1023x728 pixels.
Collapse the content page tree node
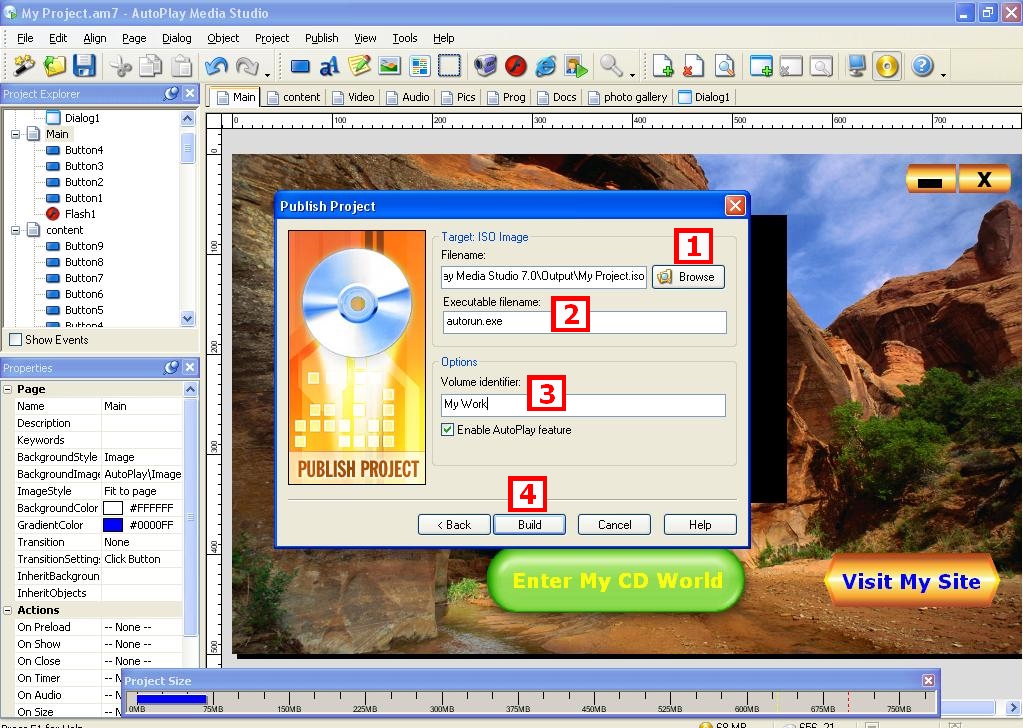click(16, 230)
